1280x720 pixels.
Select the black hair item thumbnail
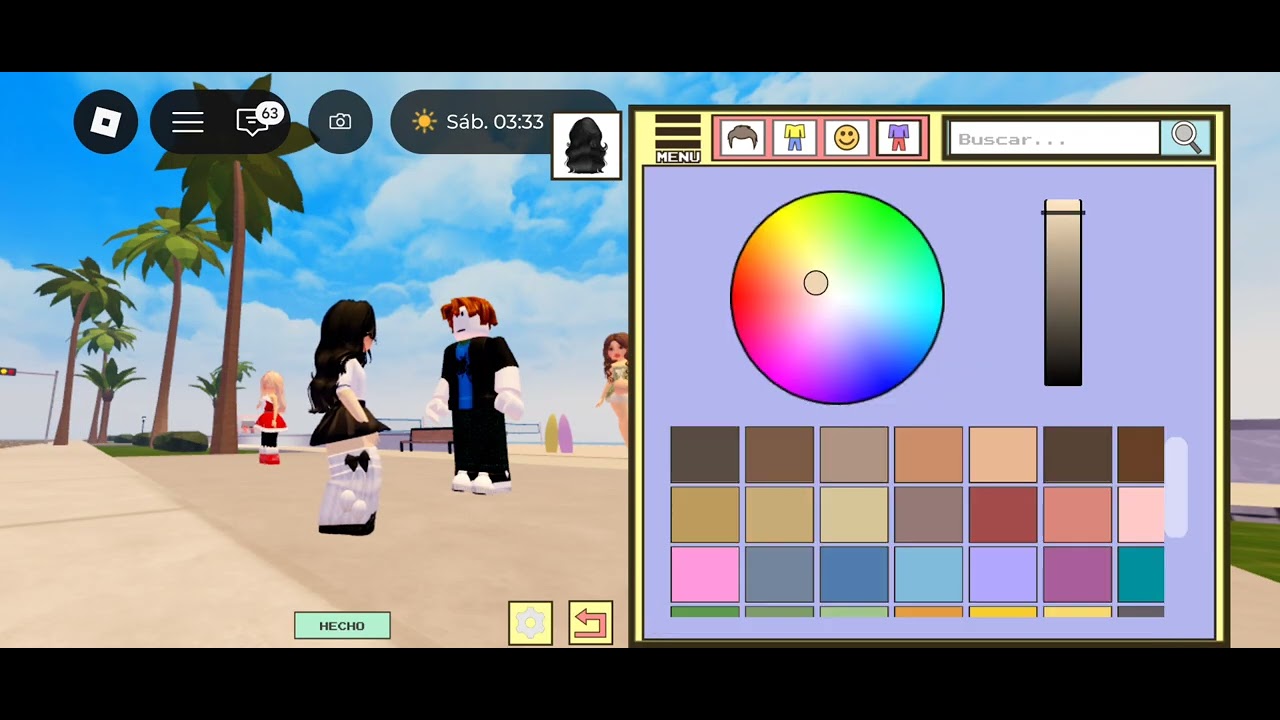coord(586,145)
